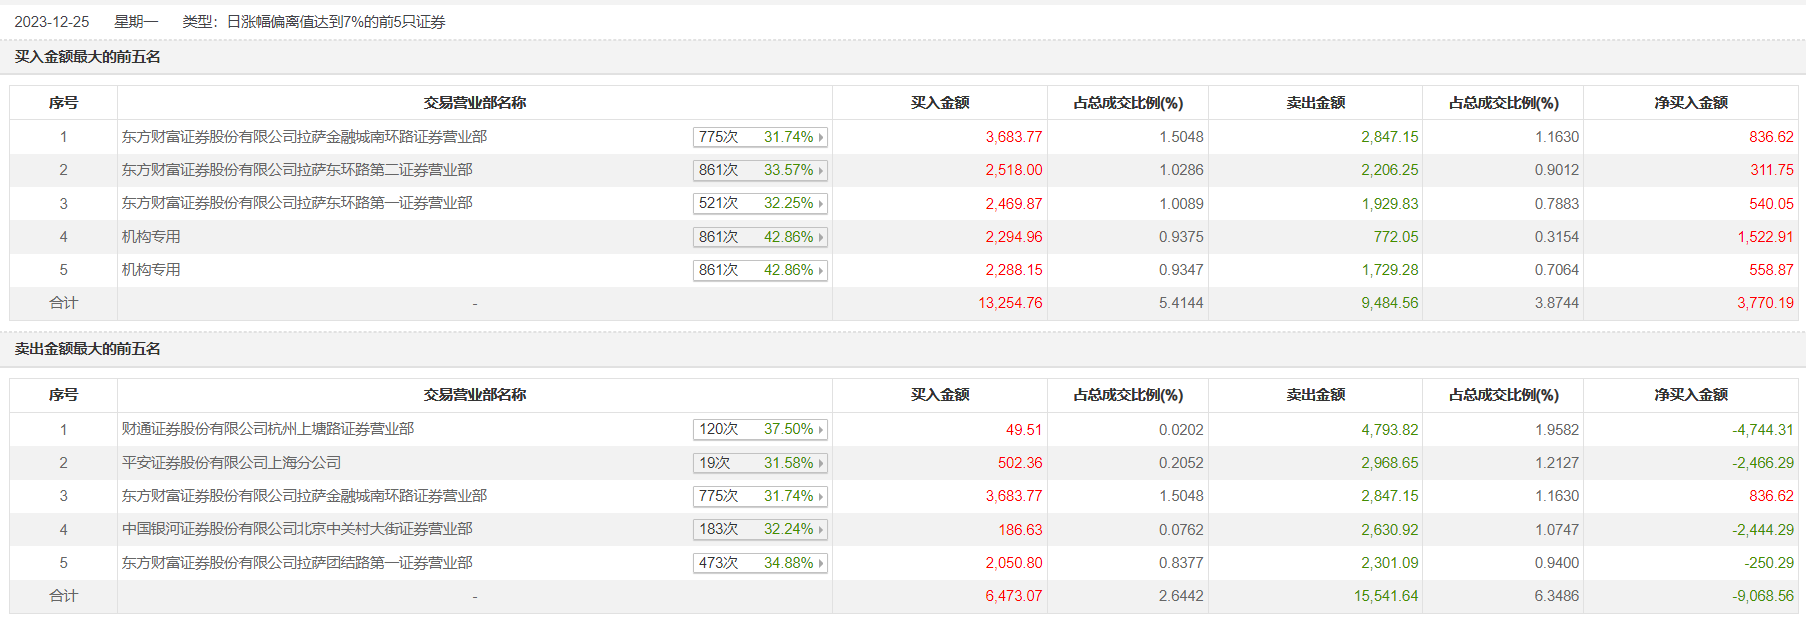Select the sell total 15,541.64 cell
Viewport: 1806px width, 620px height.
click(1386, 596)
